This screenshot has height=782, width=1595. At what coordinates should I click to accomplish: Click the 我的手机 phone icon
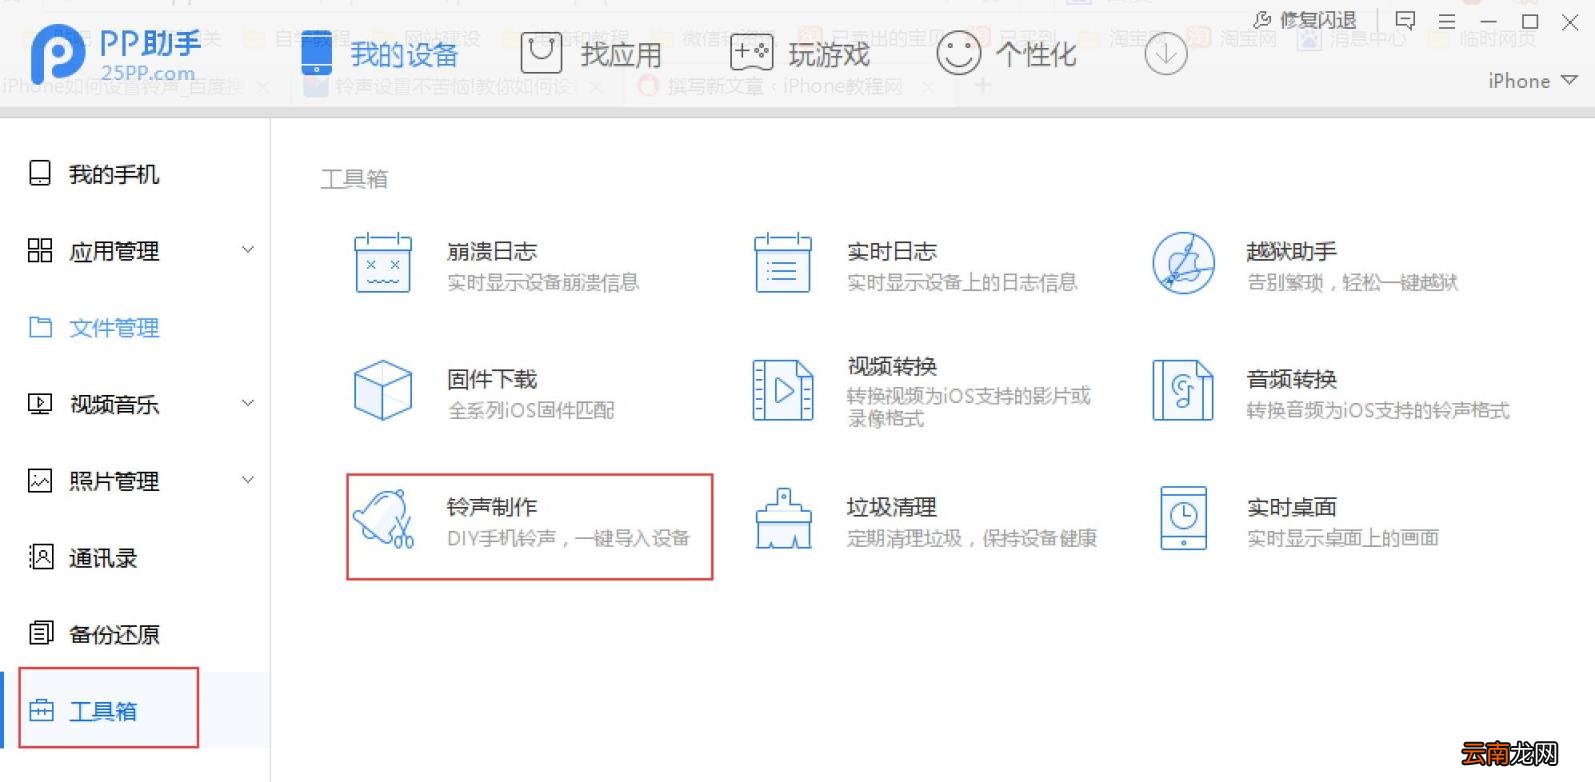coord(40,174)
